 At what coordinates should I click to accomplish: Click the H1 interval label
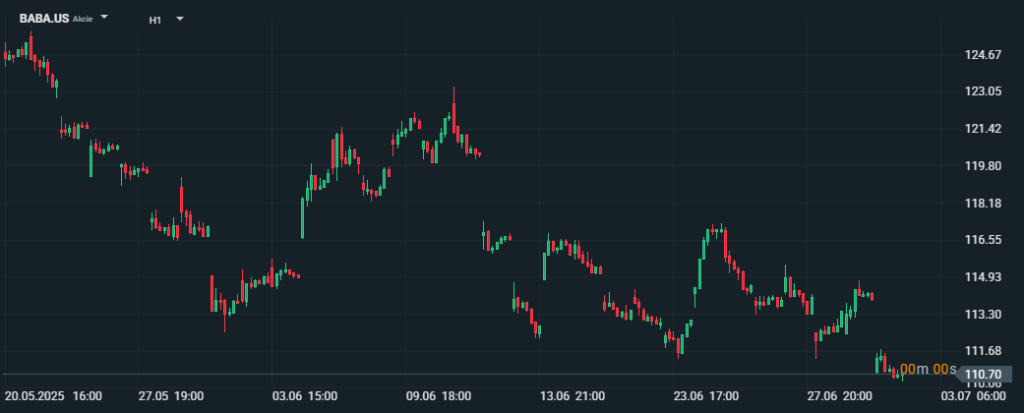[155, 20]
